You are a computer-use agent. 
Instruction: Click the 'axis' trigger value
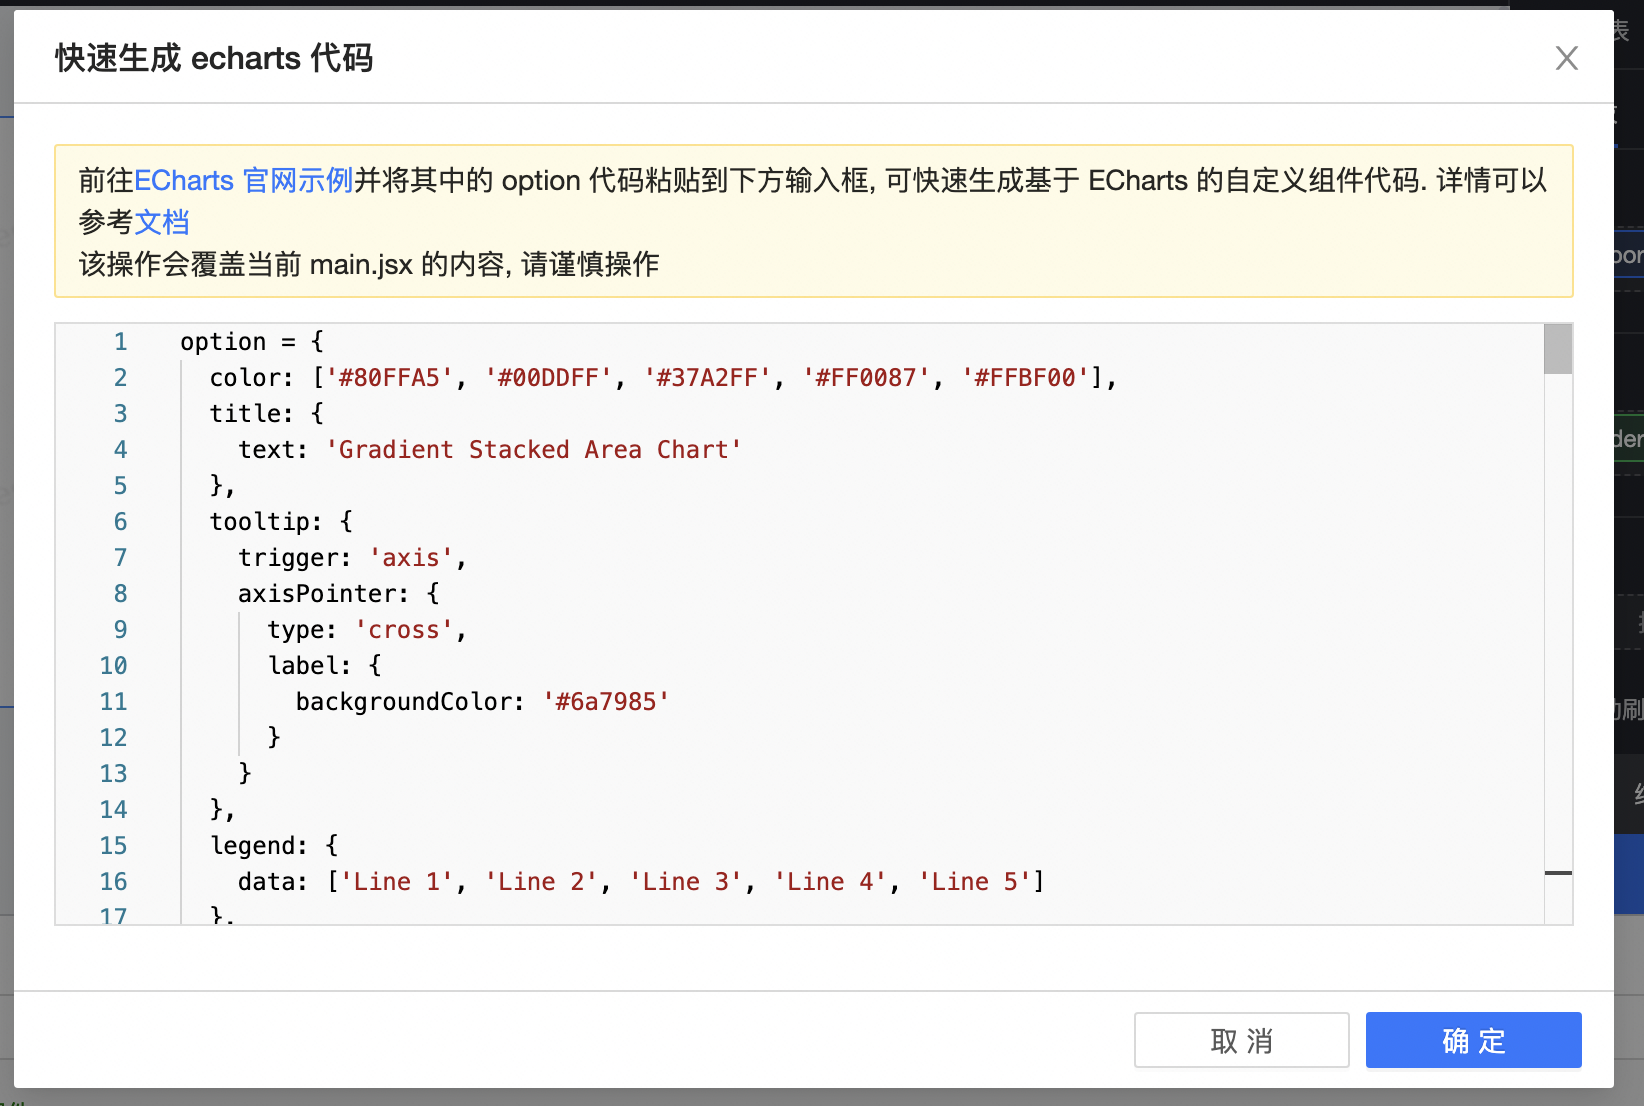[x=411, y=558]
